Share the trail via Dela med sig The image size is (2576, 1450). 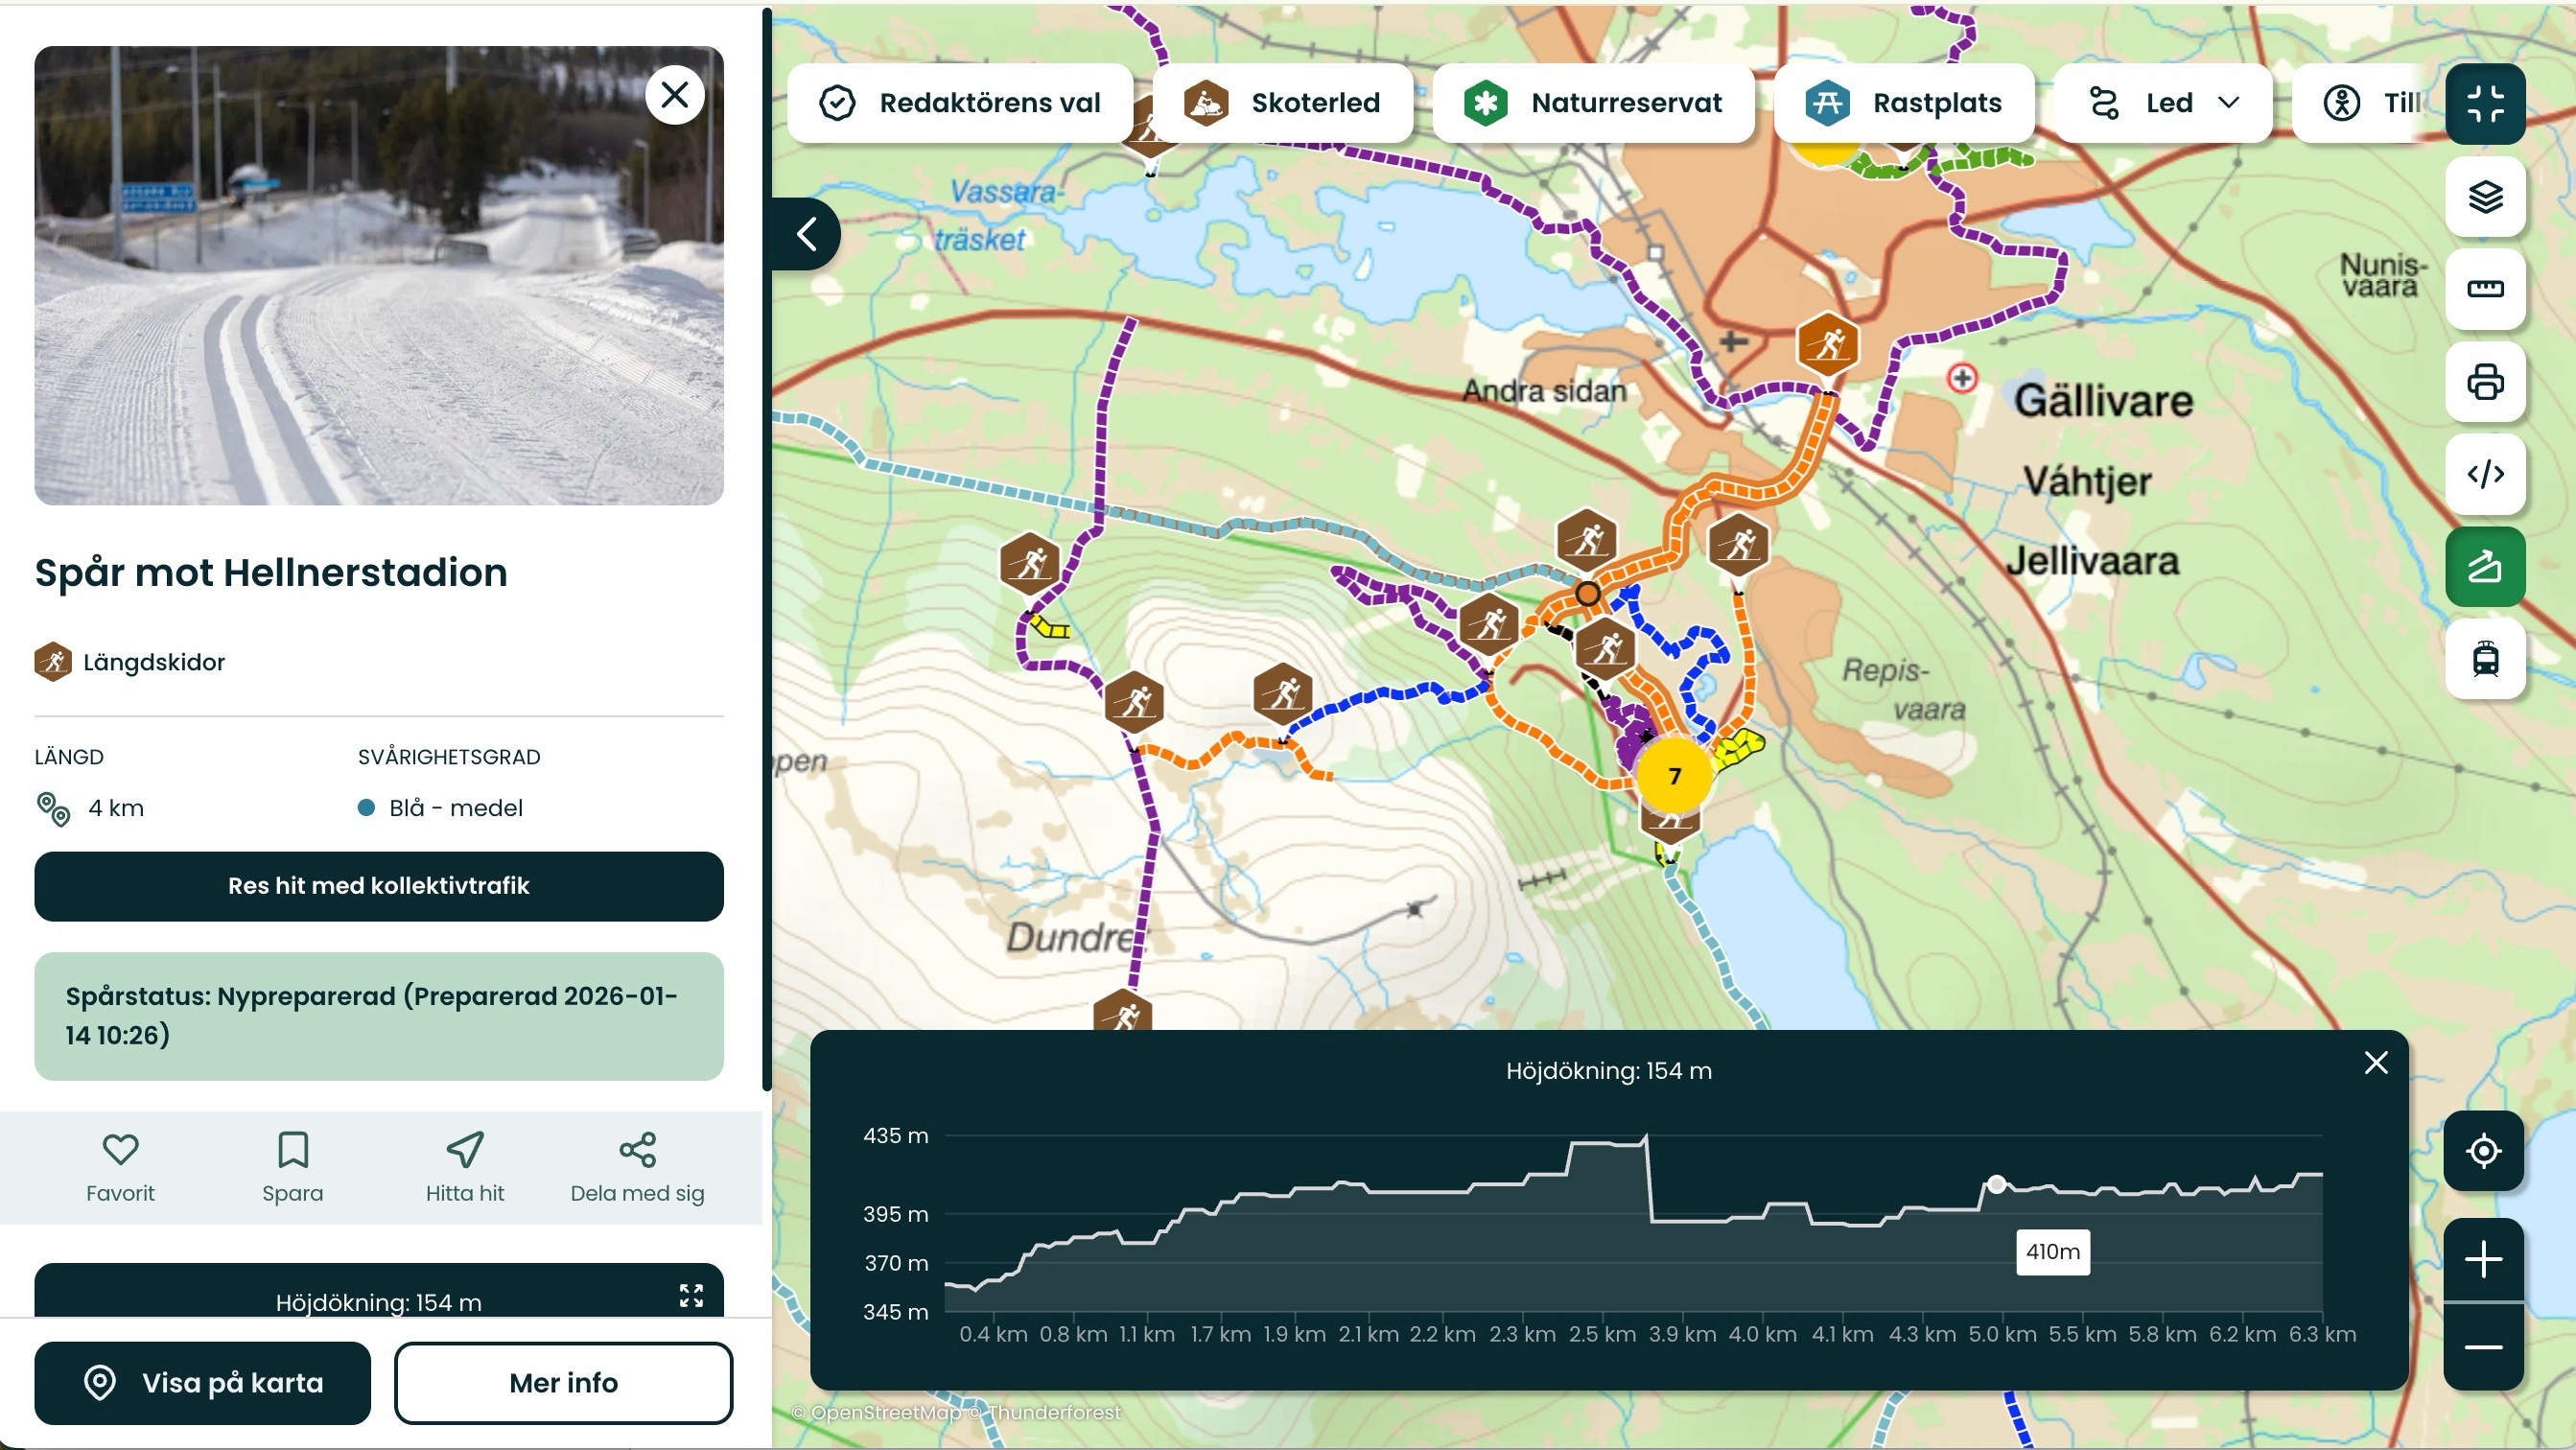pyautogui.click(x=637, y=1167)
